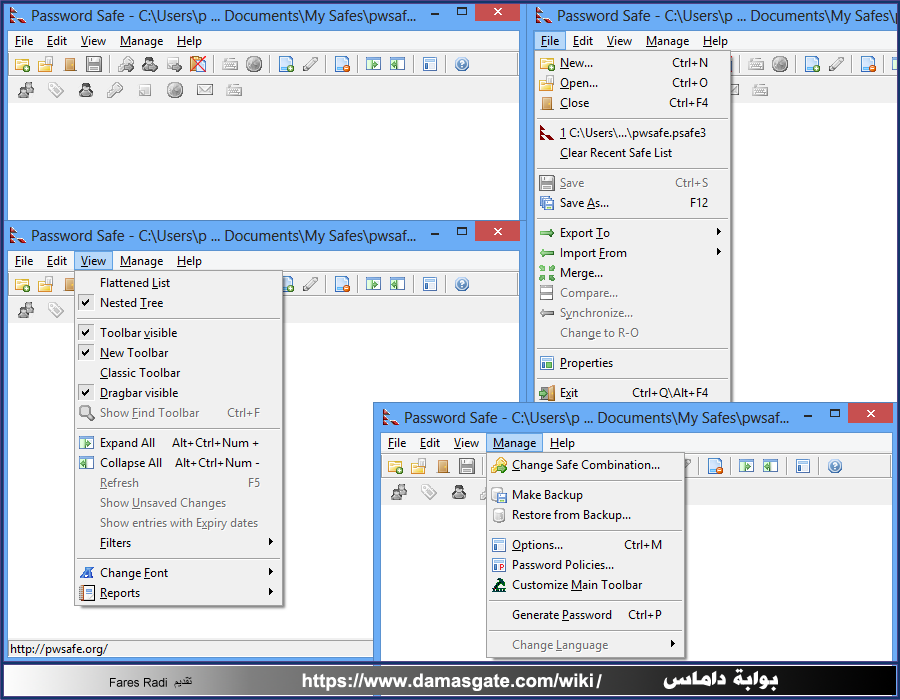The height and width of the screenshot is (700, 900).
Task: Click Delete Entry icon in top-left window toolbar
Action: [x=342, y=64]
